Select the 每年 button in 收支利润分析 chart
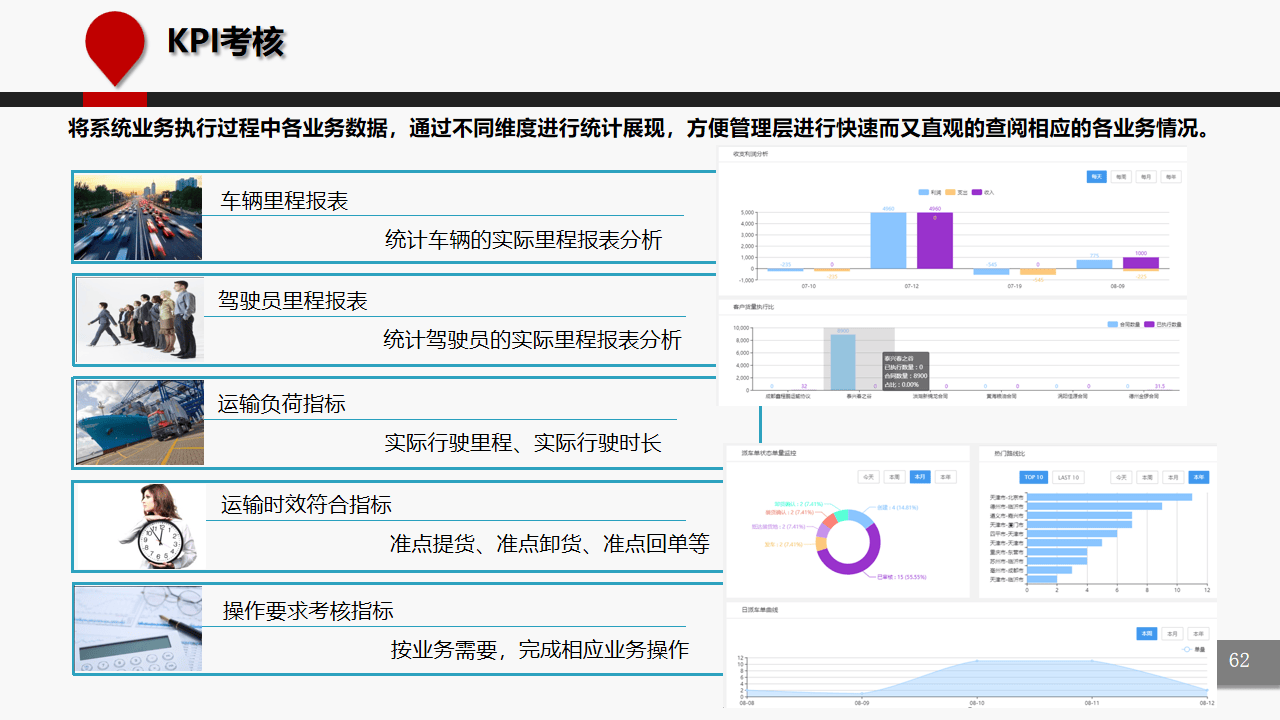1280x720 pixels. pyautogui.click(x=1171, y=176)
